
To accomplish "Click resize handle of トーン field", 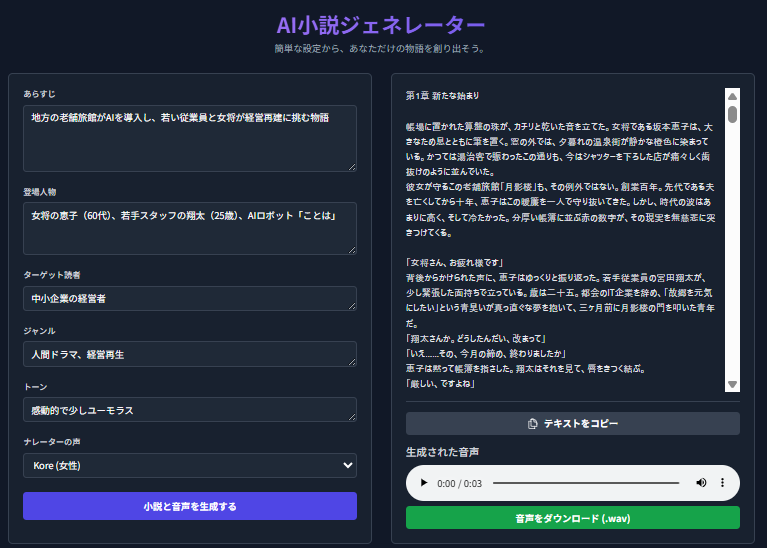I will [x=351, y=416].
